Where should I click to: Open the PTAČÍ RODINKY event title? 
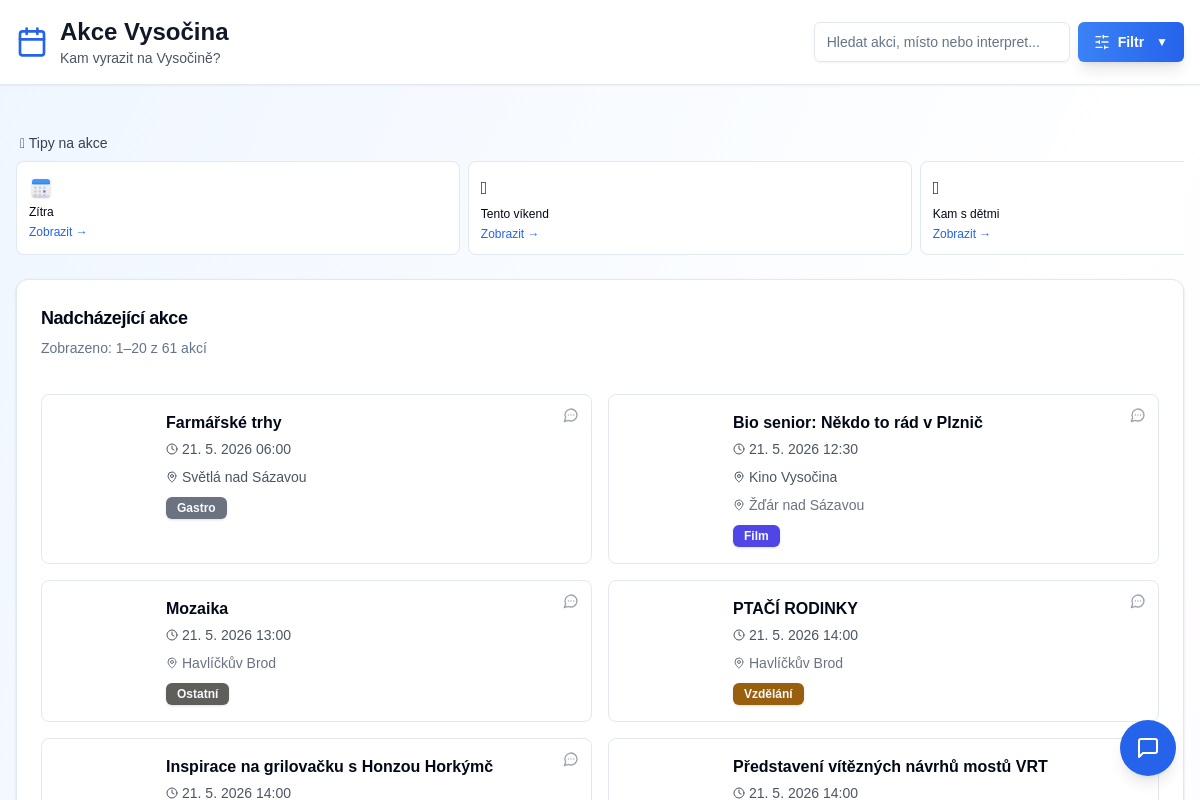[x=795, y=608]
